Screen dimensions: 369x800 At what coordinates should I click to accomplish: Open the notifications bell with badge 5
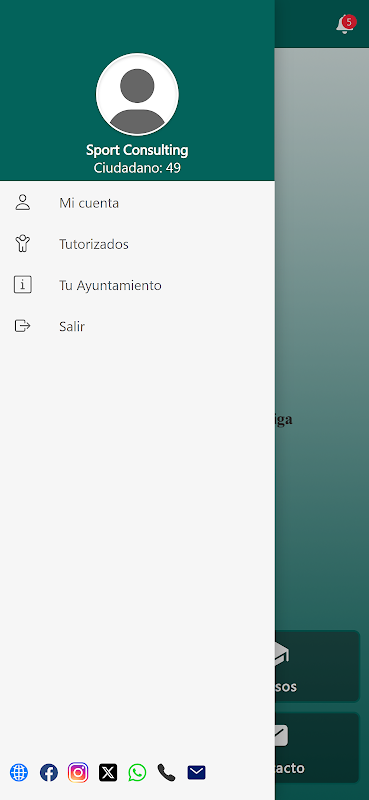345,24
